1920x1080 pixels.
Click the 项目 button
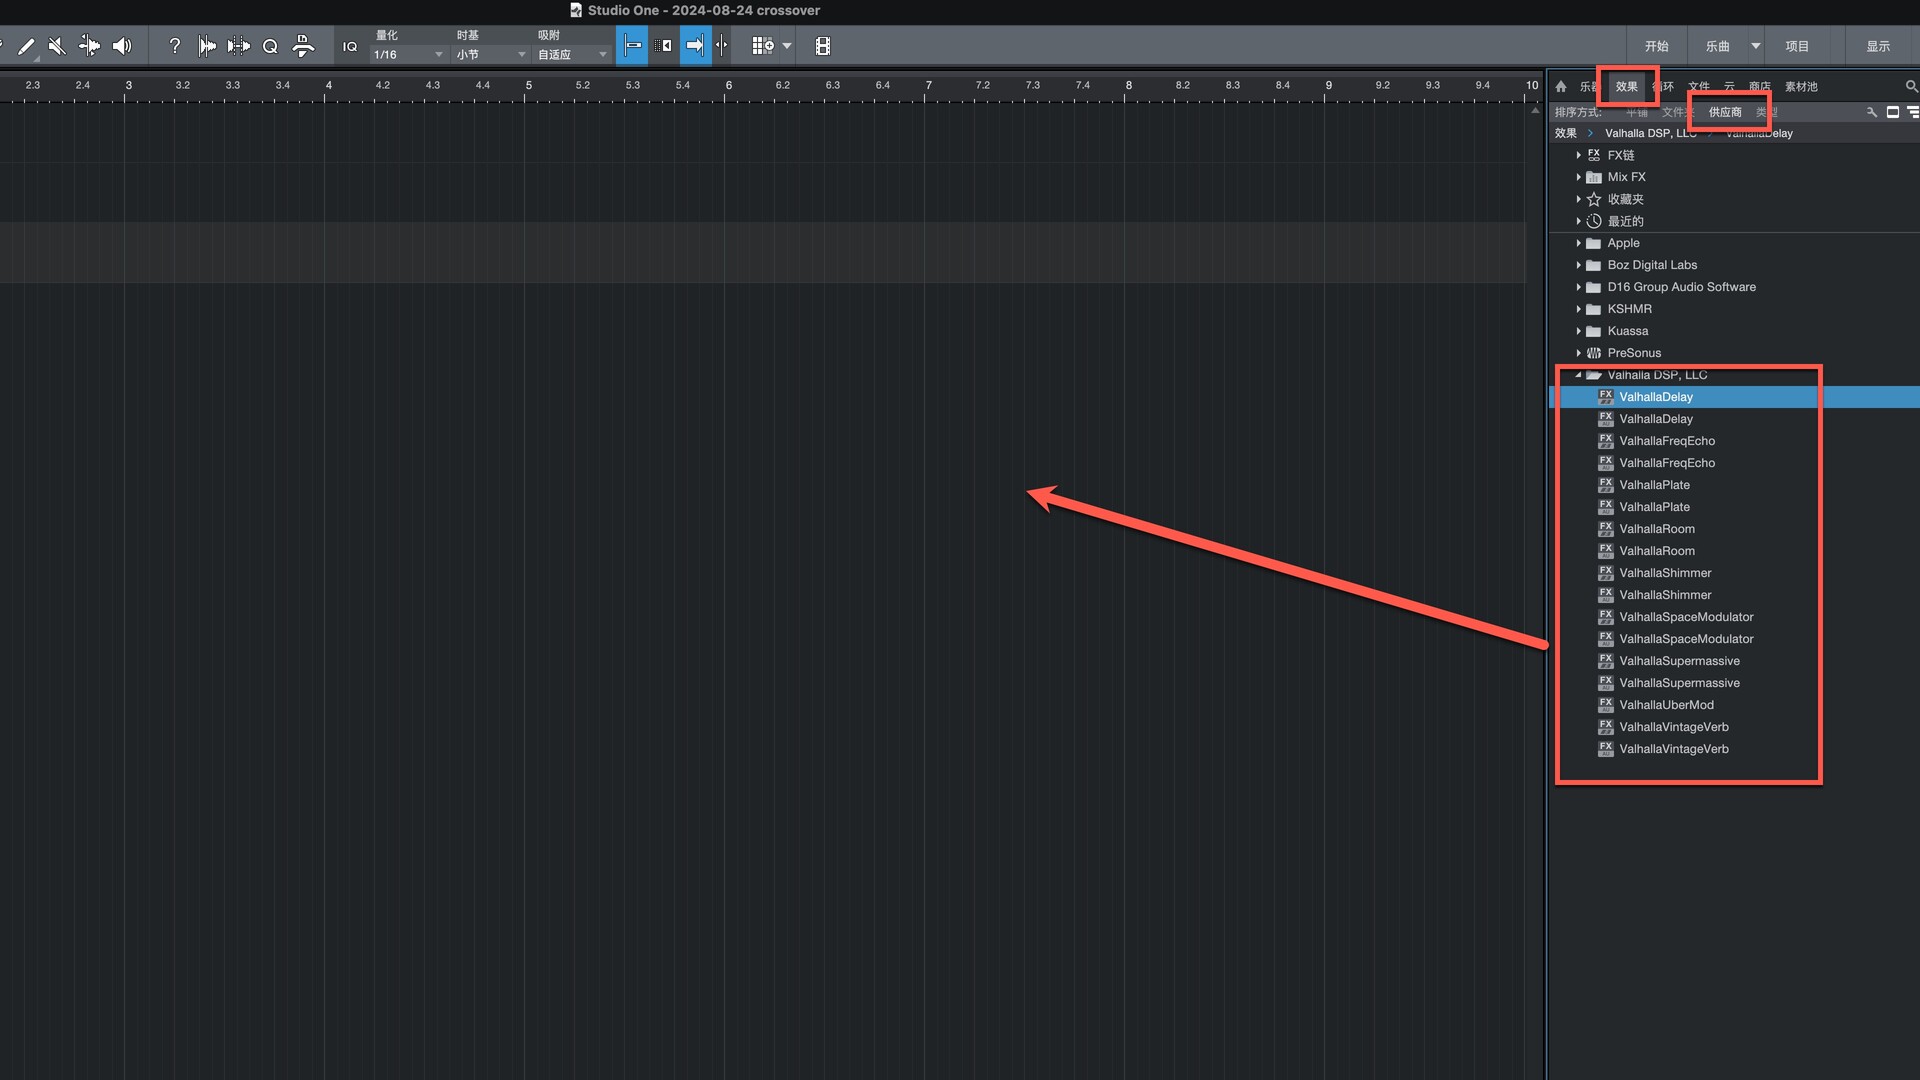pos(1798,46)
